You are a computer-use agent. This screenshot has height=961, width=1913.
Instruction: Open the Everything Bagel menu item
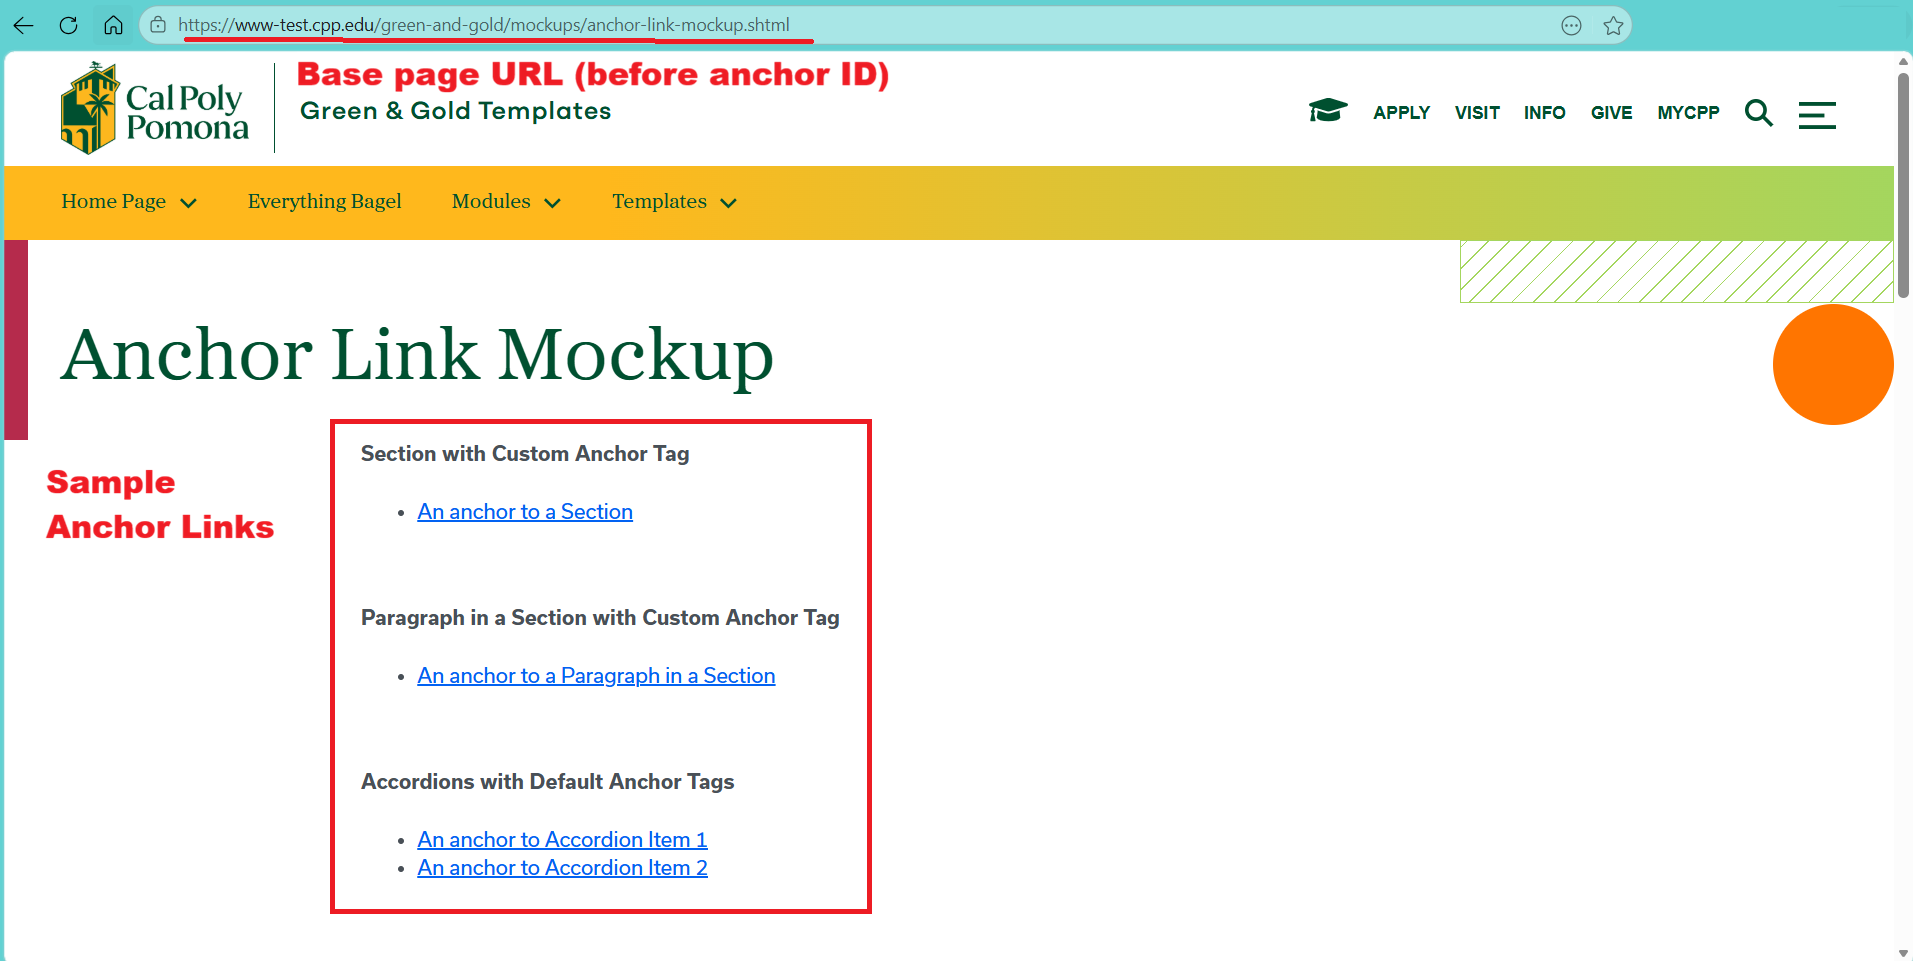point(324,202)
